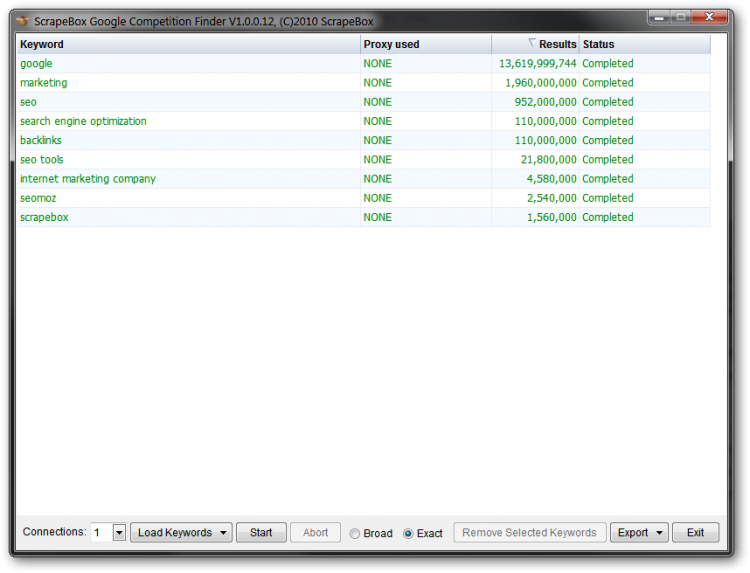Click the Start button
750x573 pixels.
pyautogui.click(x=261, y=532)
